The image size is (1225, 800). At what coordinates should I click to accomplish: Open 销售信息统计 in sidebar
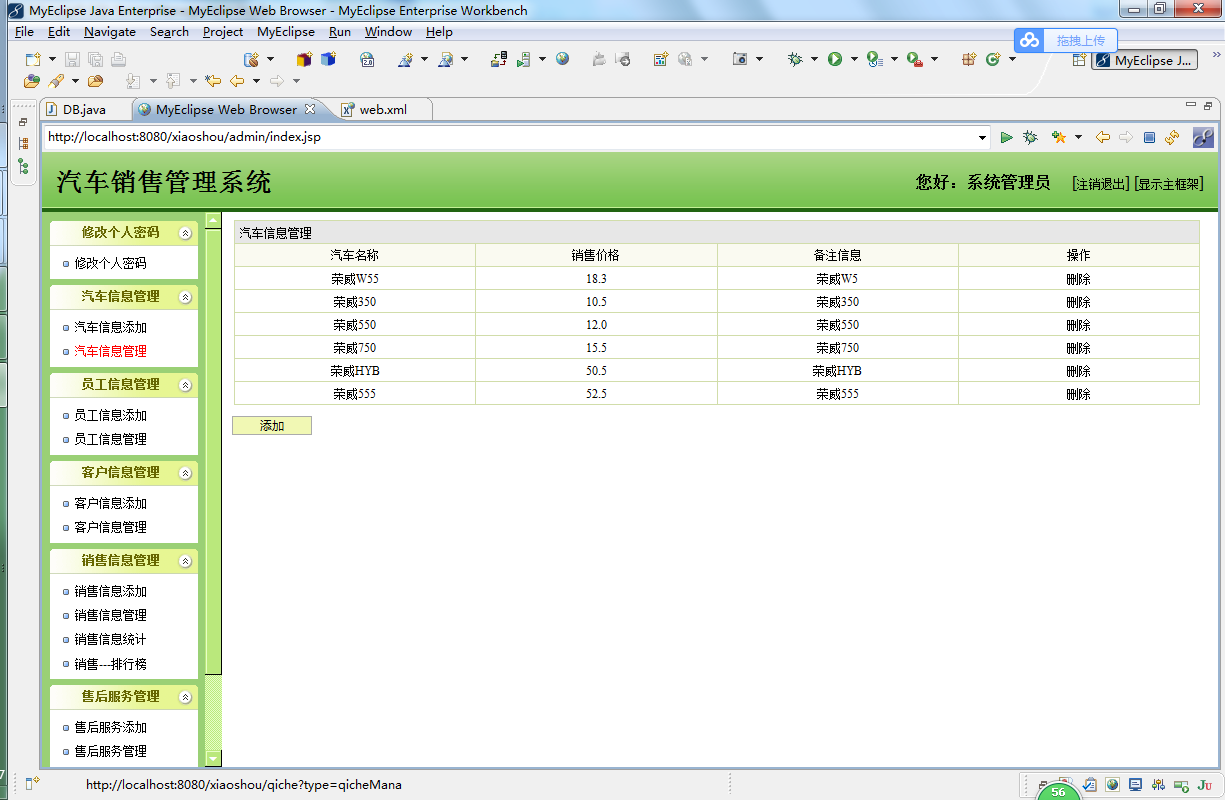coord(111,639)
